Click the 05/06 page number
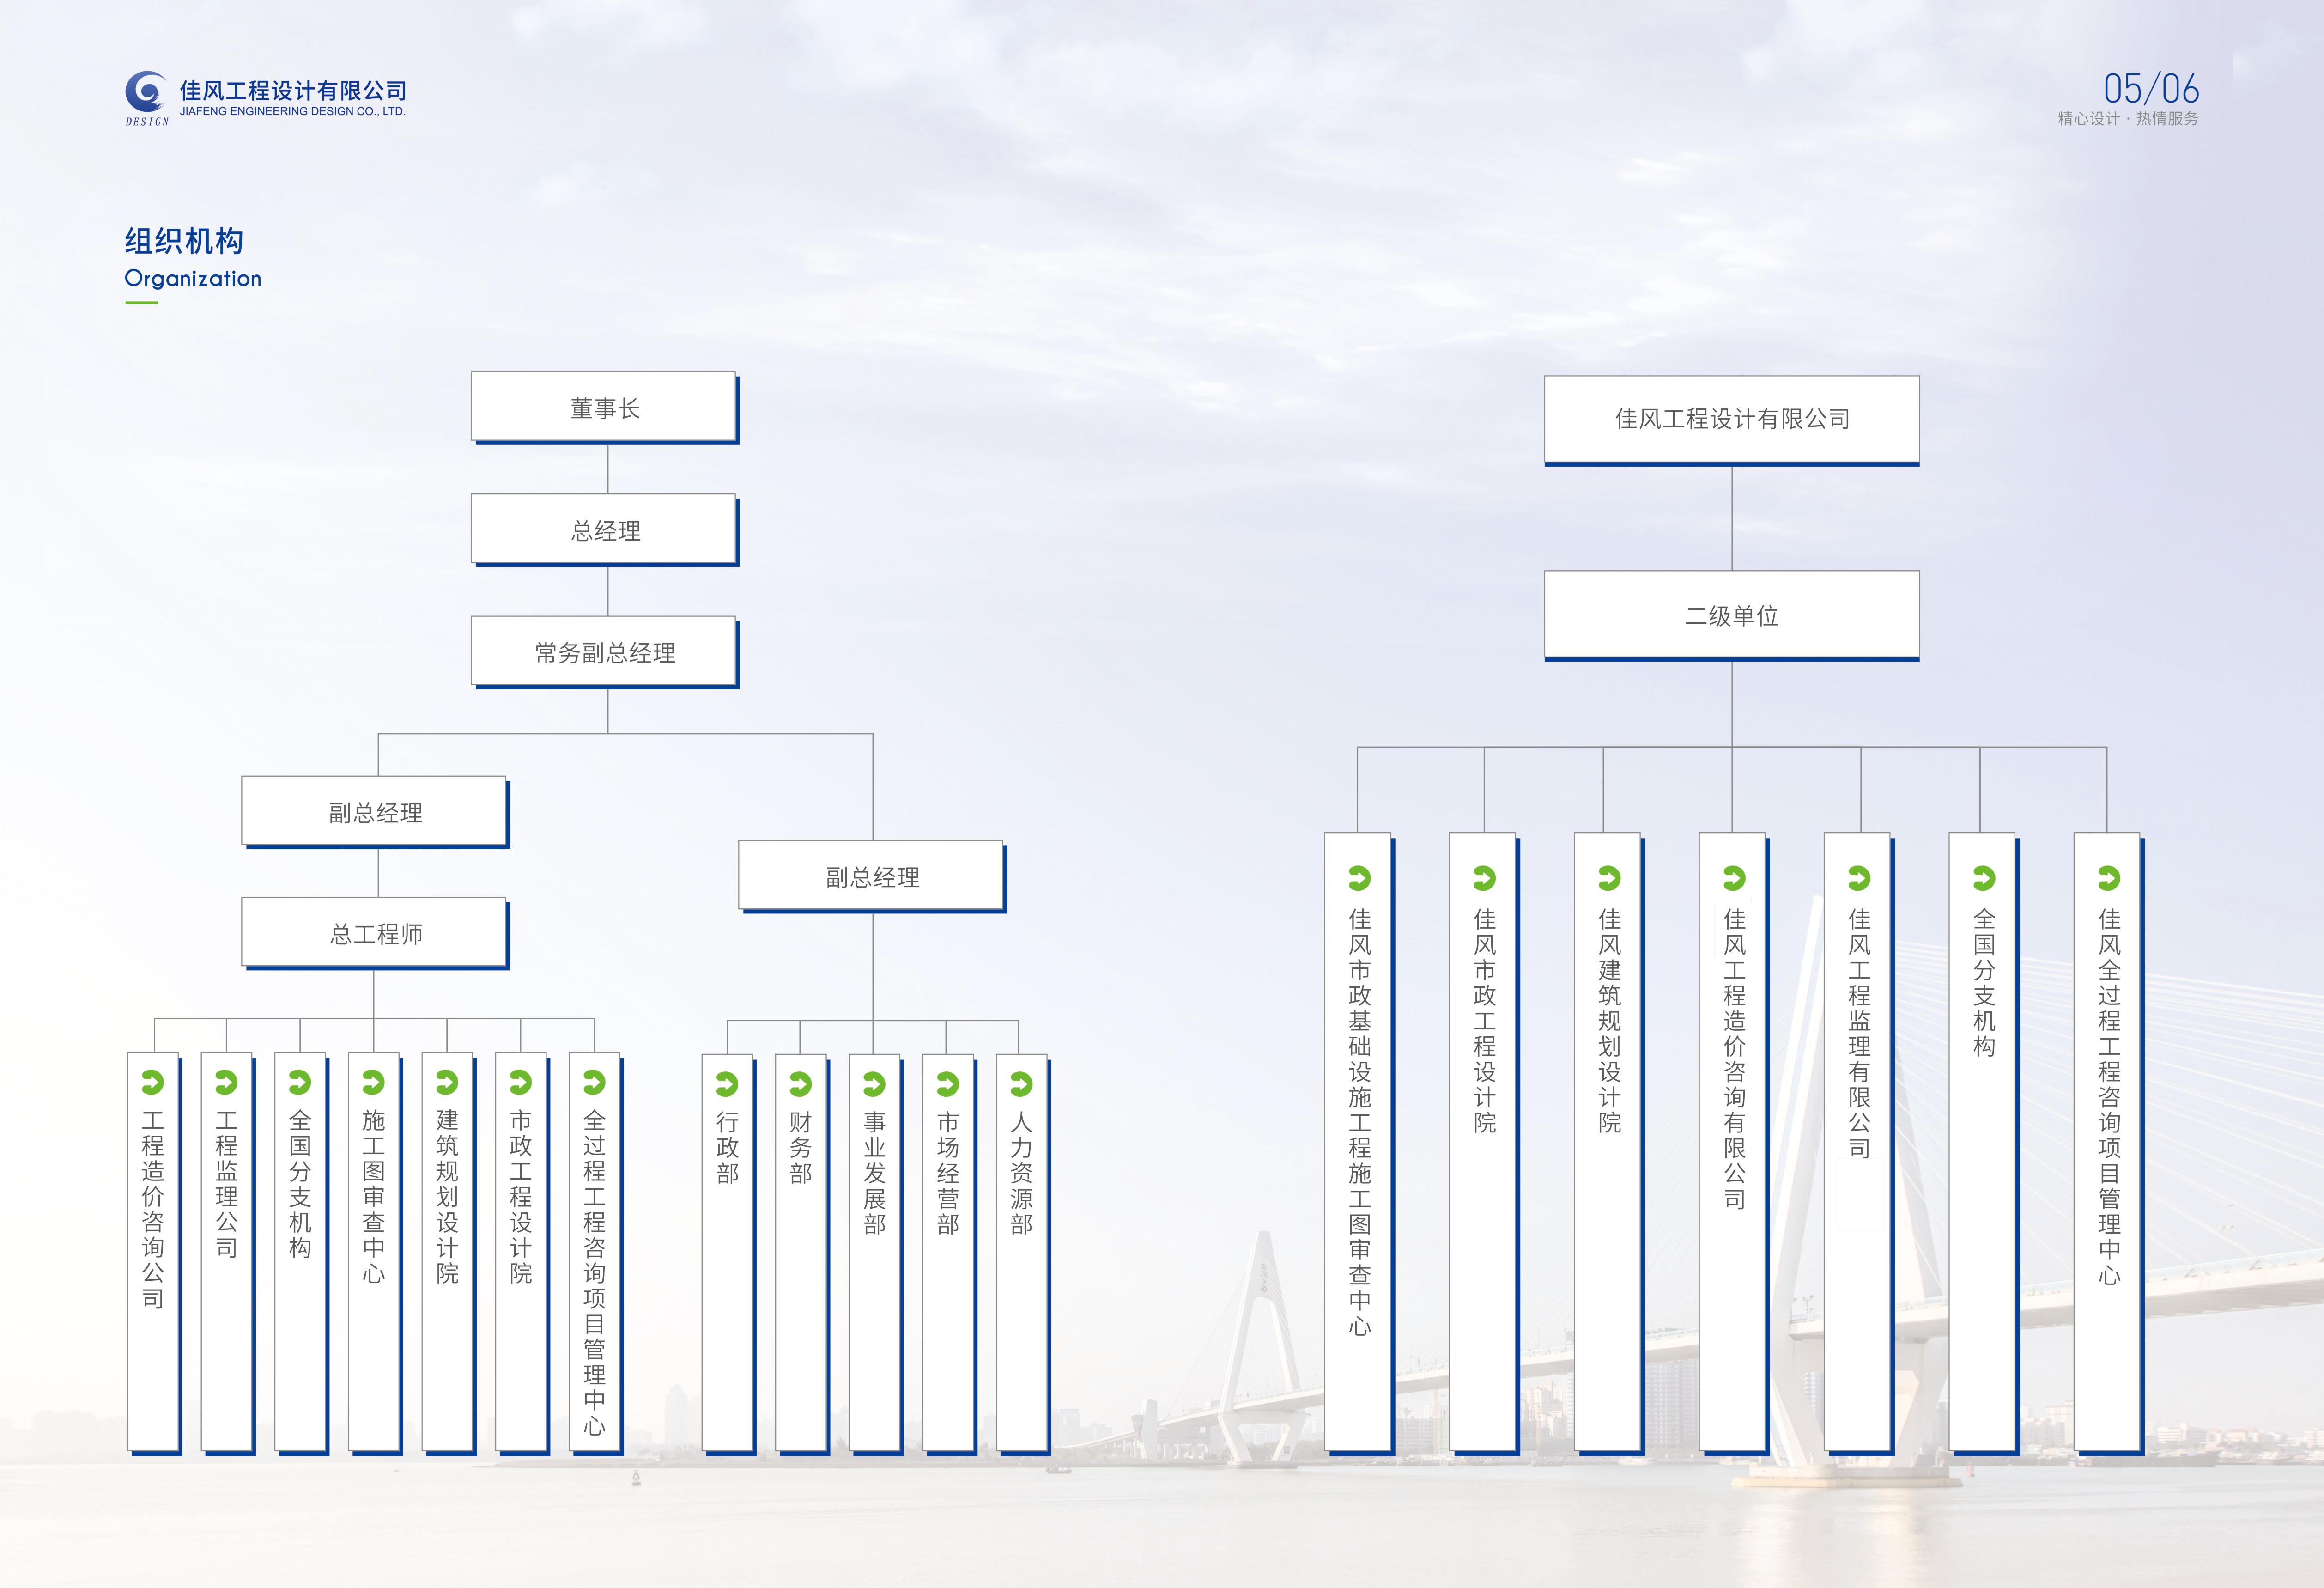This screenshot has height=1588, width=2324. [2151, 89]
